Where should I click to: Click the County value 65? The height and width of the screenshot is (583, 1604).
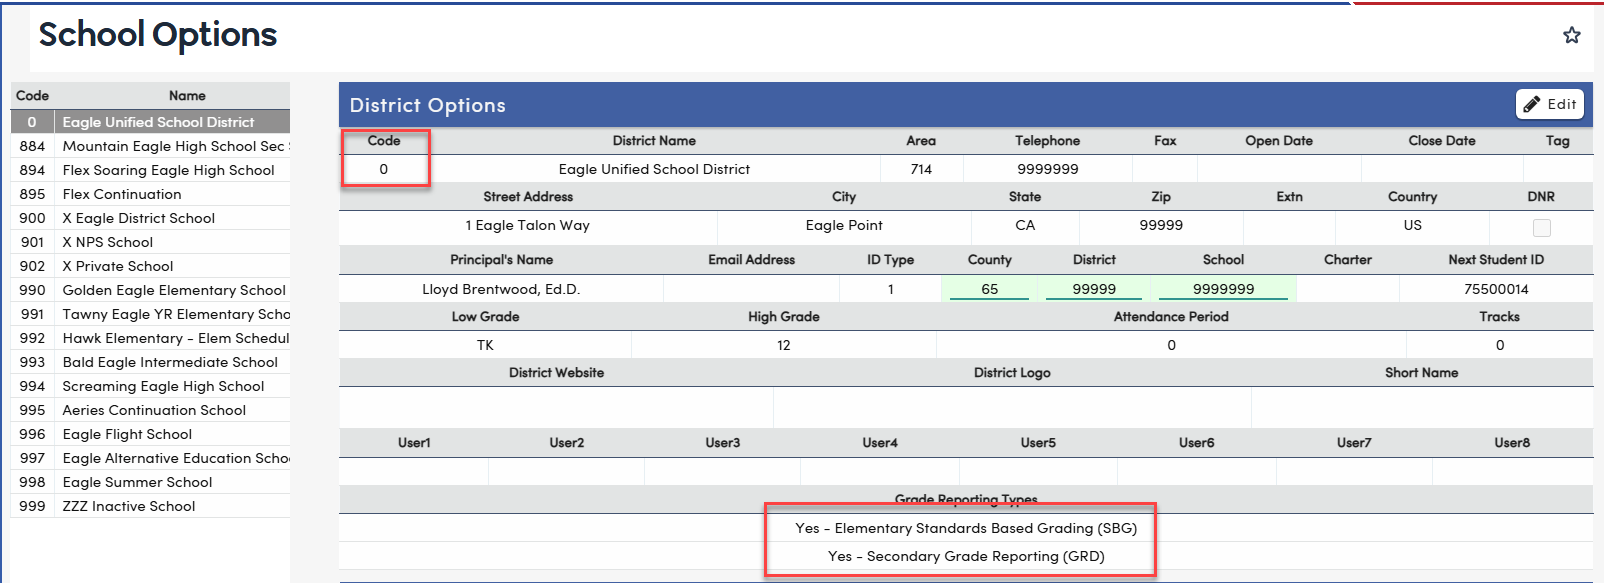point(989,289)
